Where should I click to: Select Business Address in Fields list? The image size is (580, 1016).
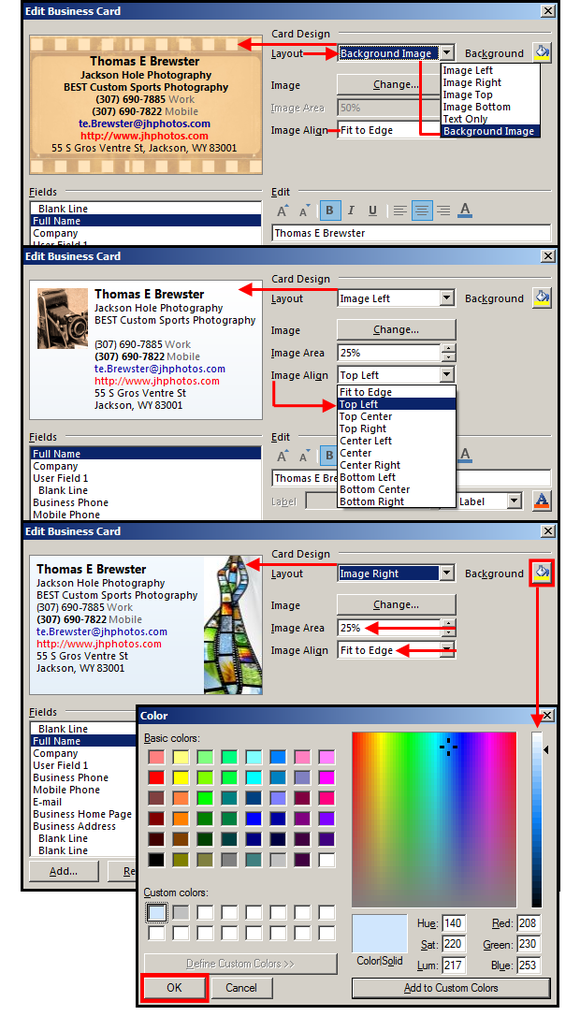click(x=84, y=826)
